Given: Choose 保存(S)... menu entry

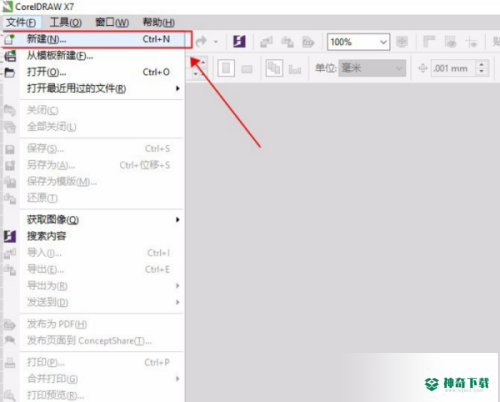Looking at the screenshot, I should pyautogui.click(x=93, y=149).
